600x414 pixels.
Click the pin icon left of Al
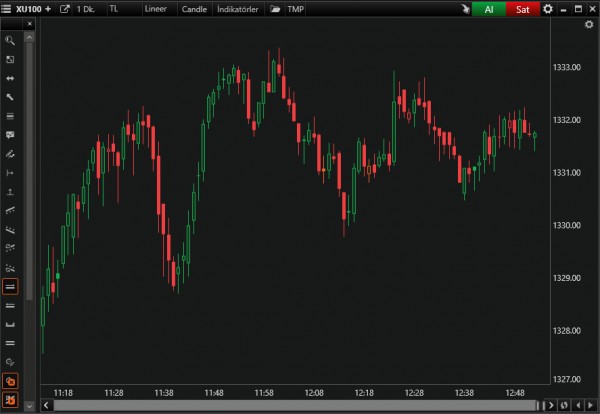(465, 9)
